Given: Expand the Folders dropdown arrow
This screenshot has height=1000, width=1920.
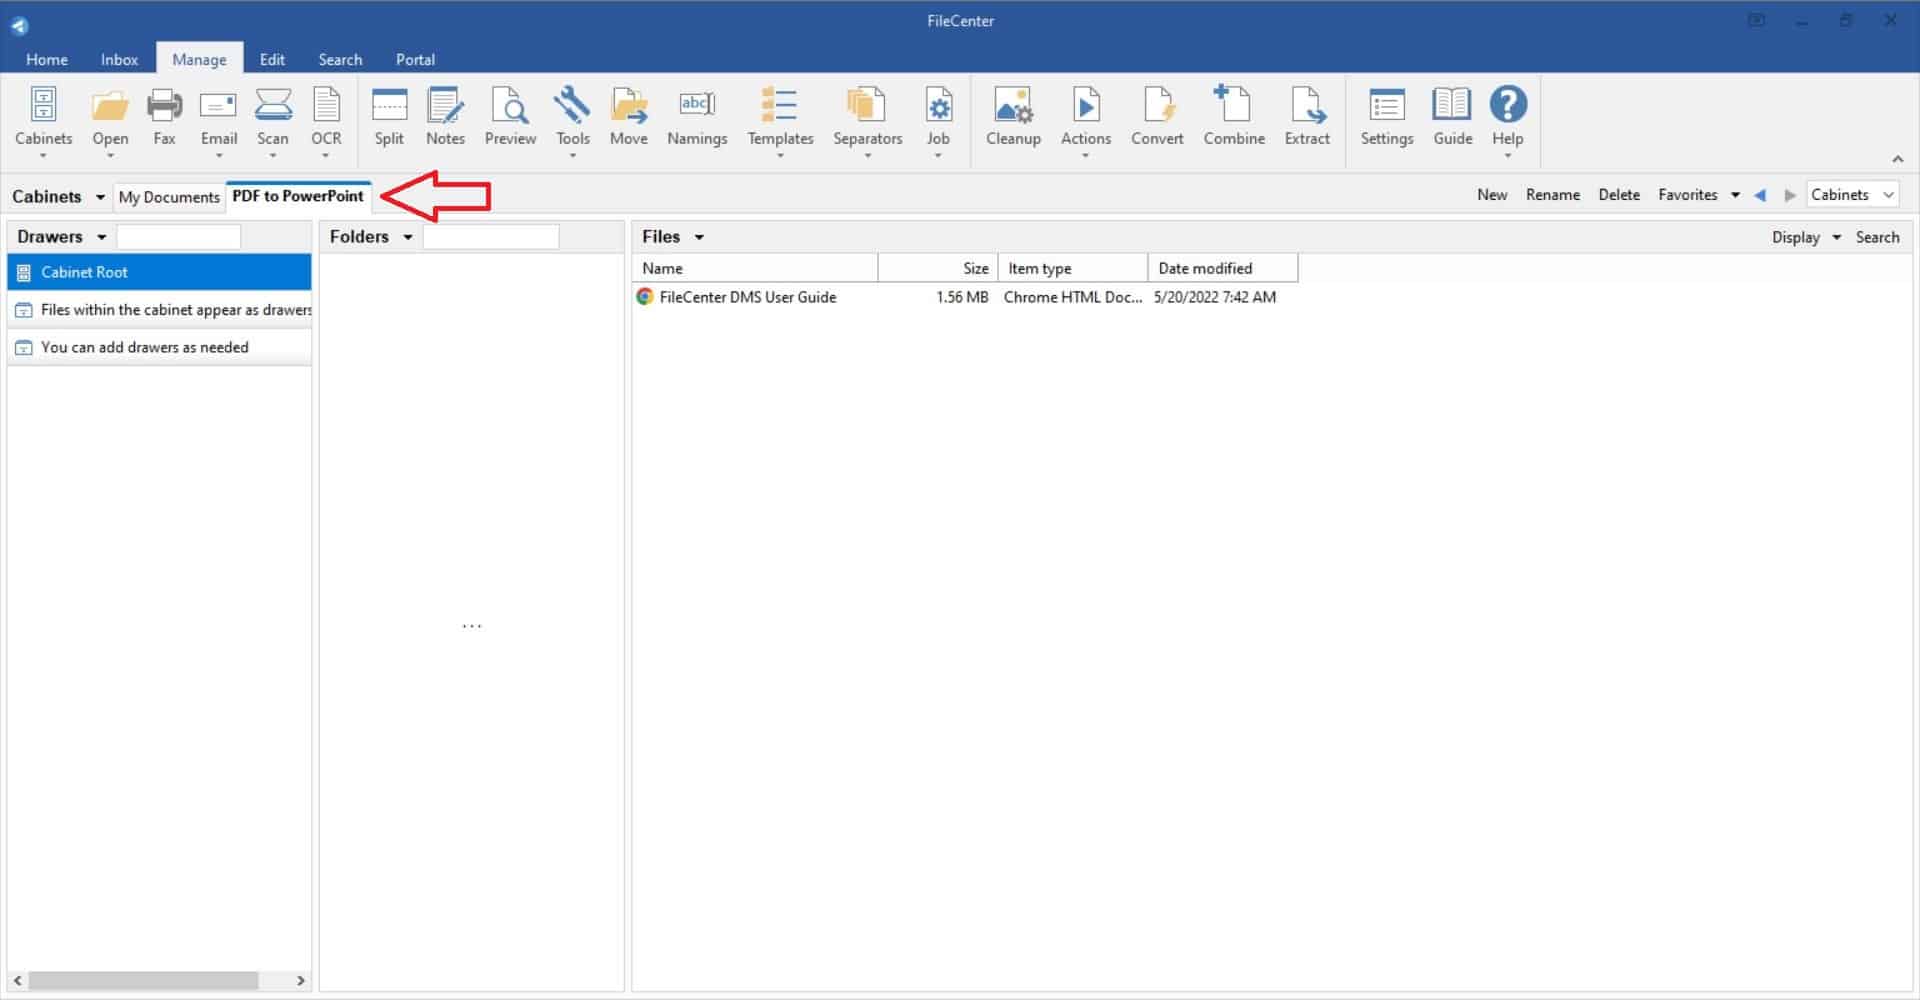Looking at the screenshot, I should pos(407,237).
